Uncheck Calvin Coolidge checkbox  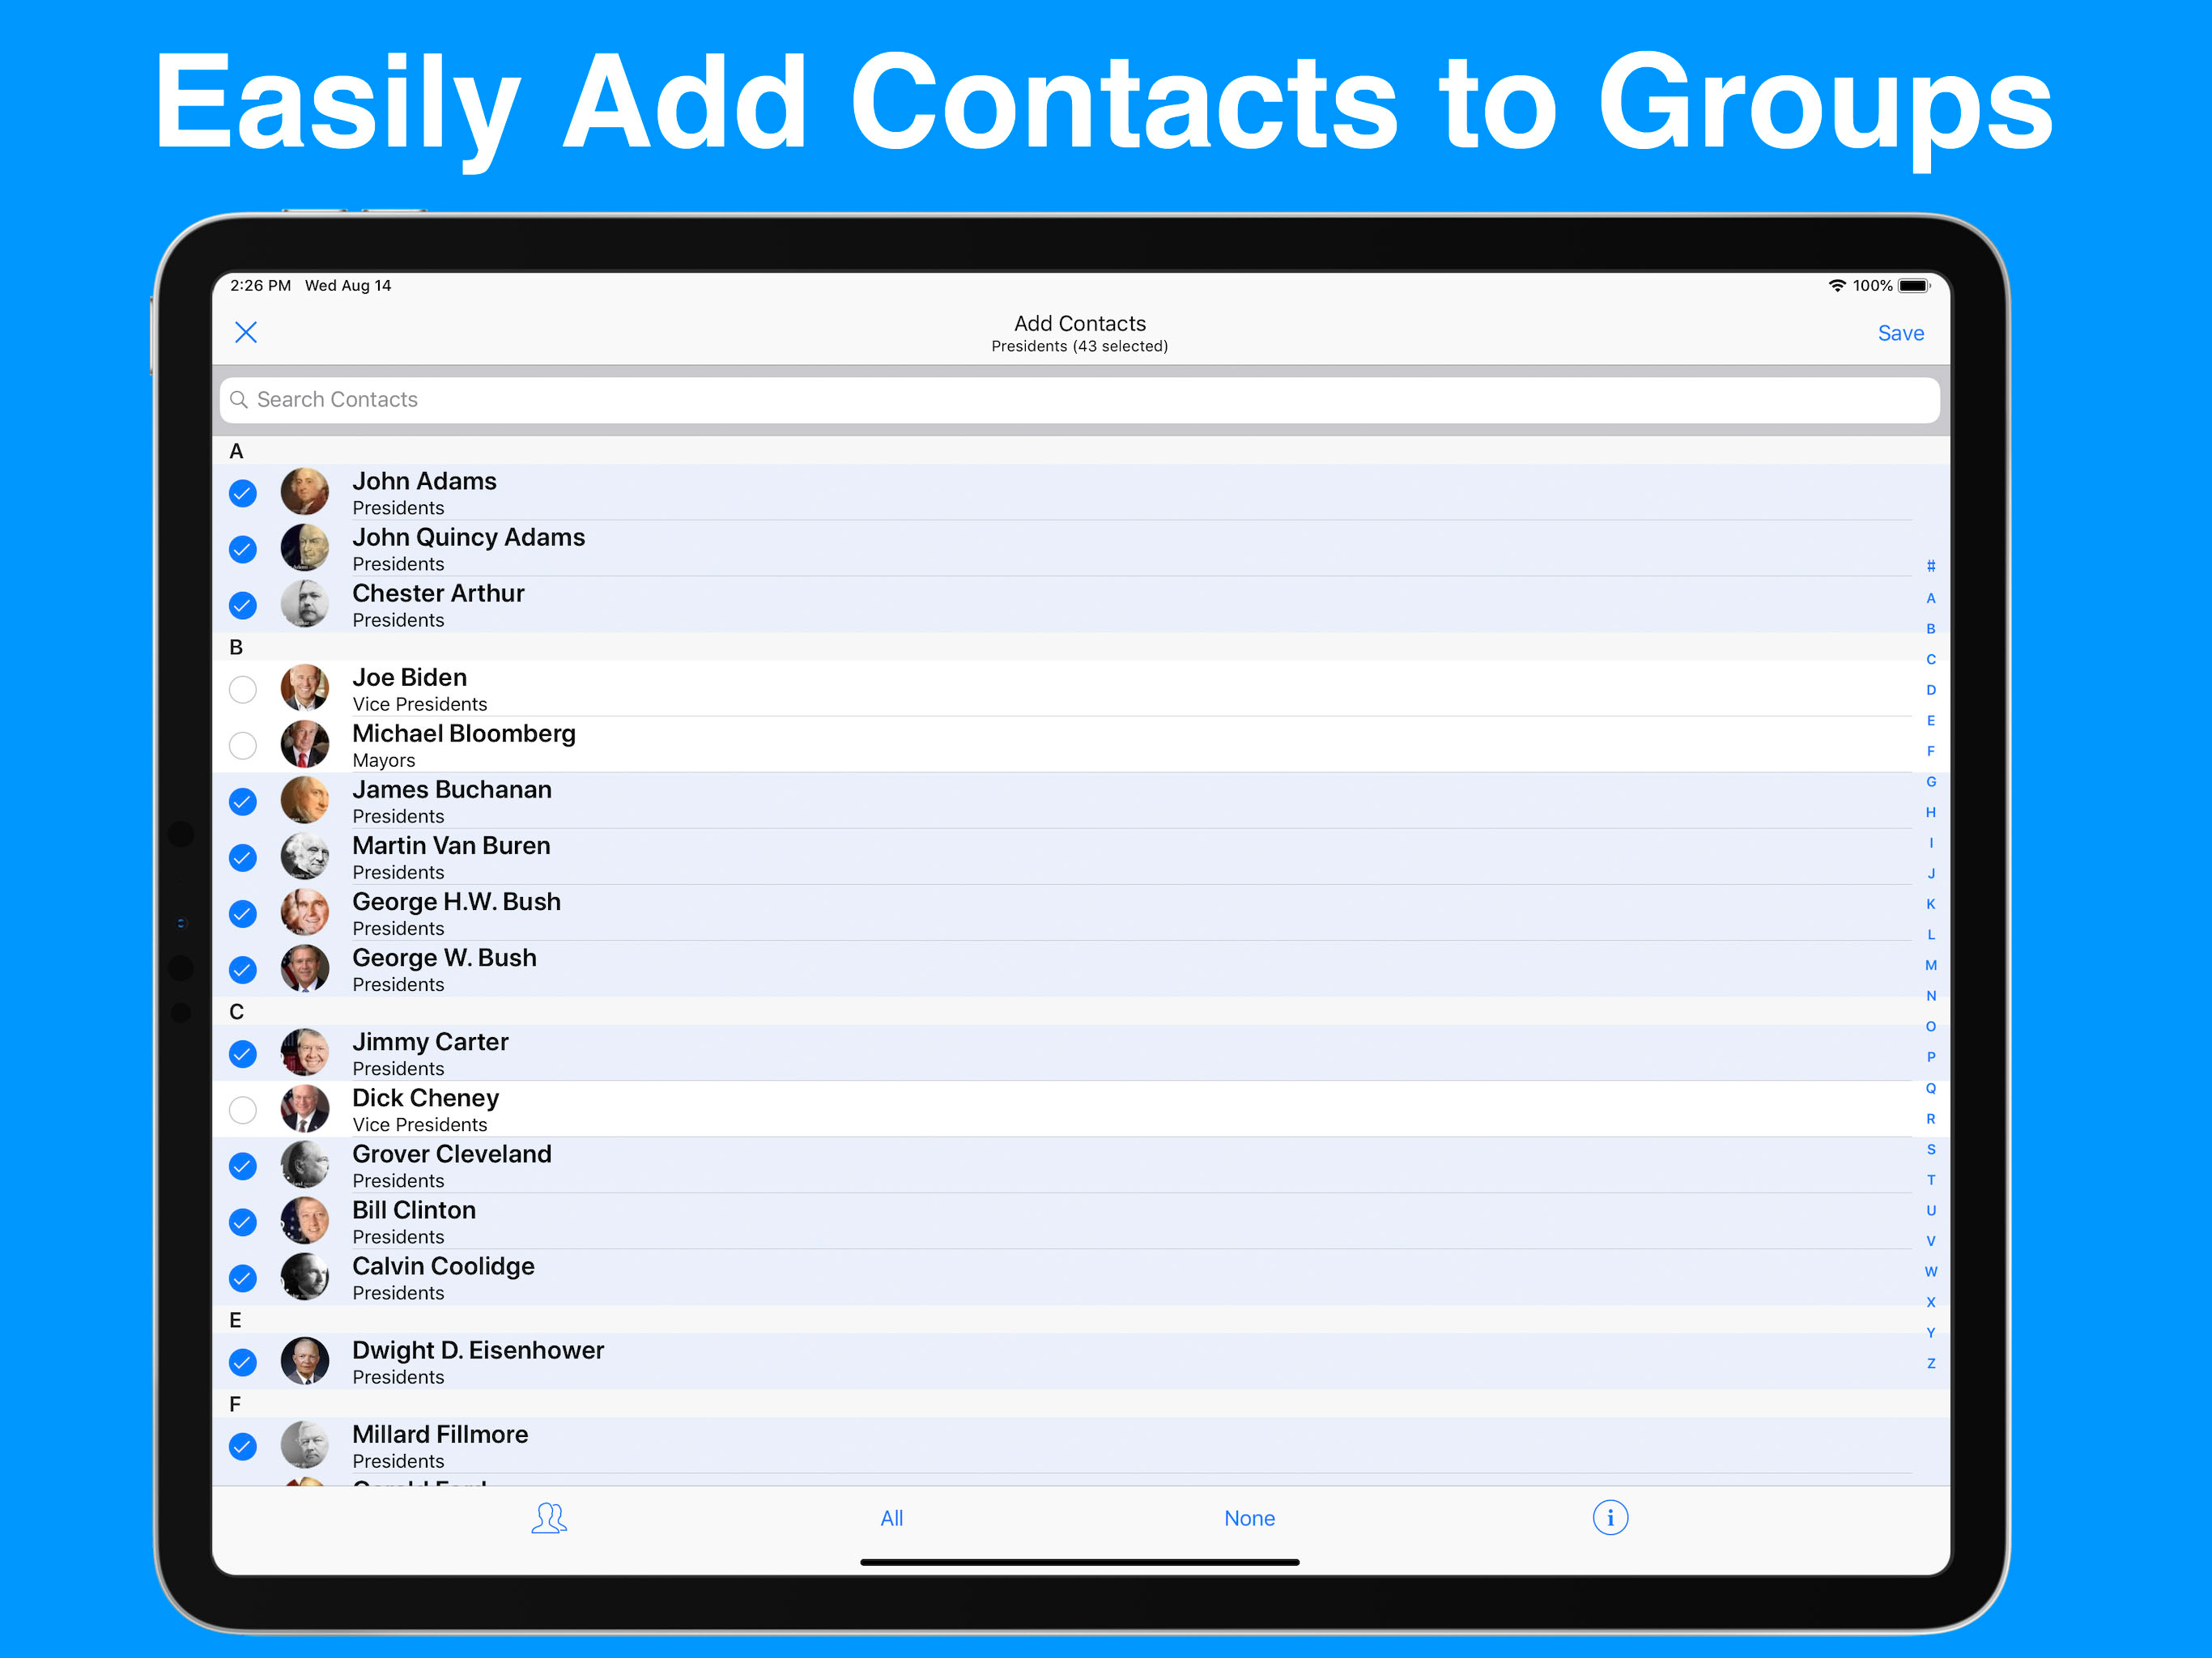coord(243,1278)
